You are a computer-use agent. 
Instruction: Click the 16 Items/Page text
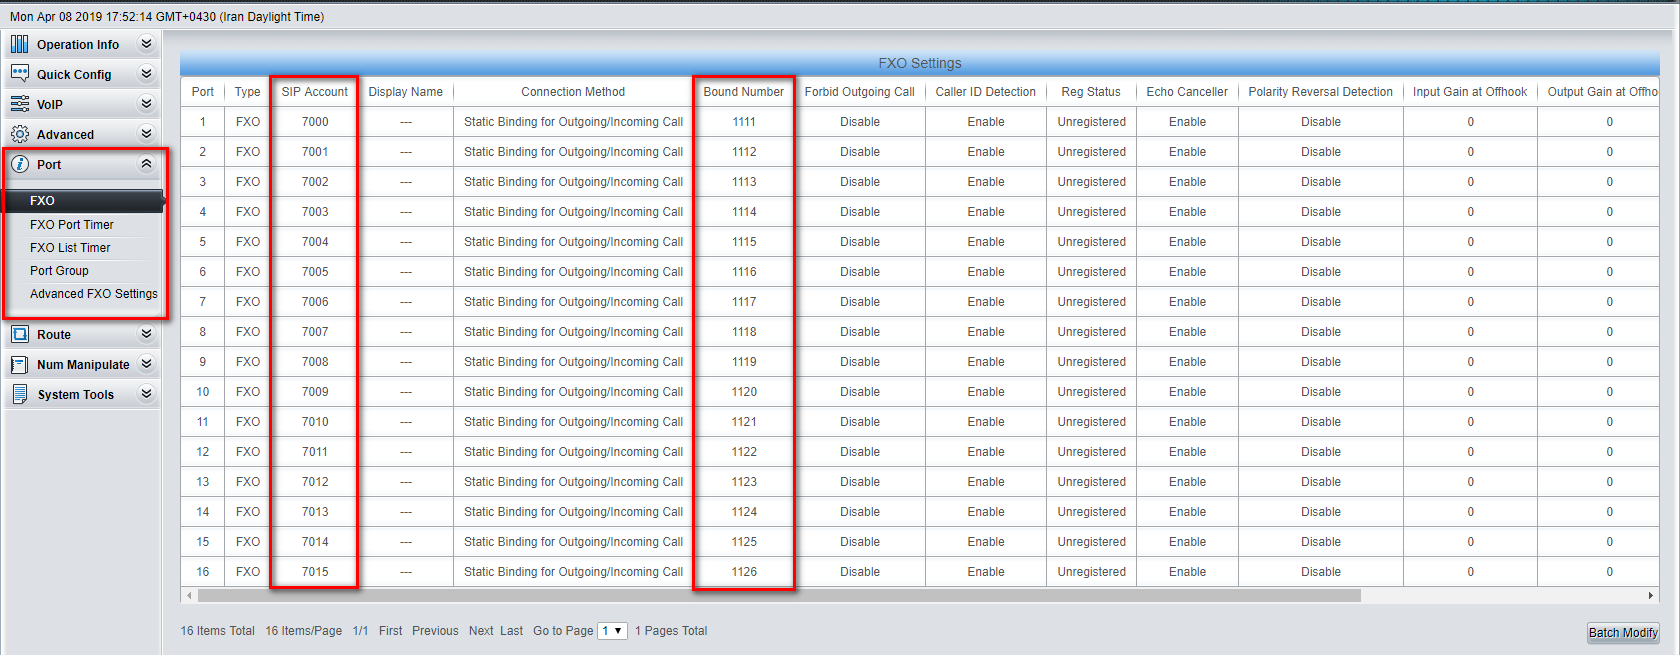tap(303, 631)
